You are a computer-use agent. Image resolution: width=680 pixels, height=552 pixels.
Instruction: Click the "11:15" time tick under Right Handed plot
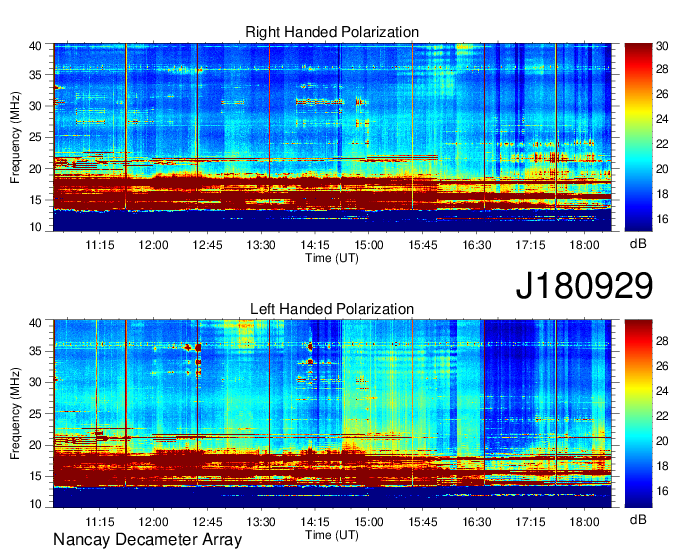coord(100,245)
